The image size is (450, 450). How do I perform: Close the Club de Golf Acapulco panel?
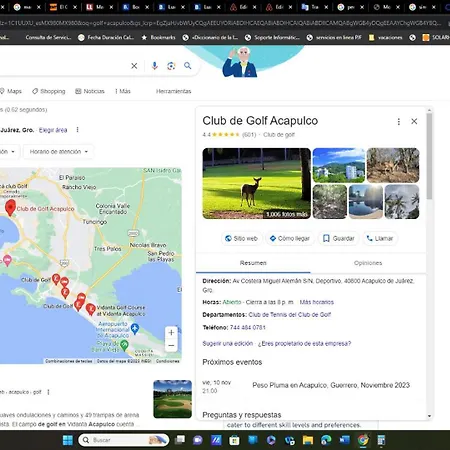click(x=414, y=121)
